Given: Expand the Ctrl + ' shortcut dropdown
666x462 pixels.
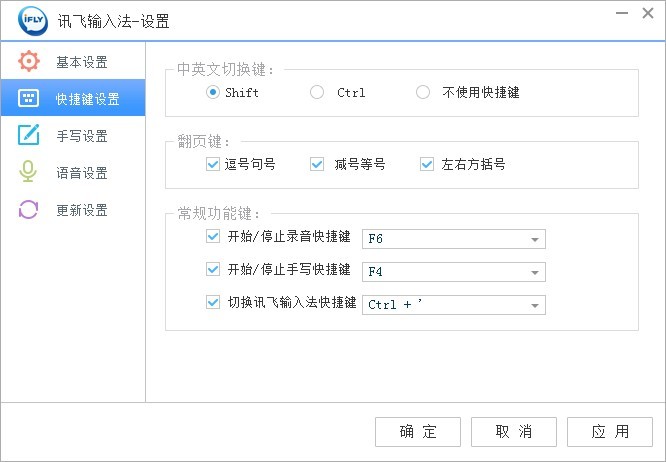Looking at the screenshot, I should pos(536,305).
